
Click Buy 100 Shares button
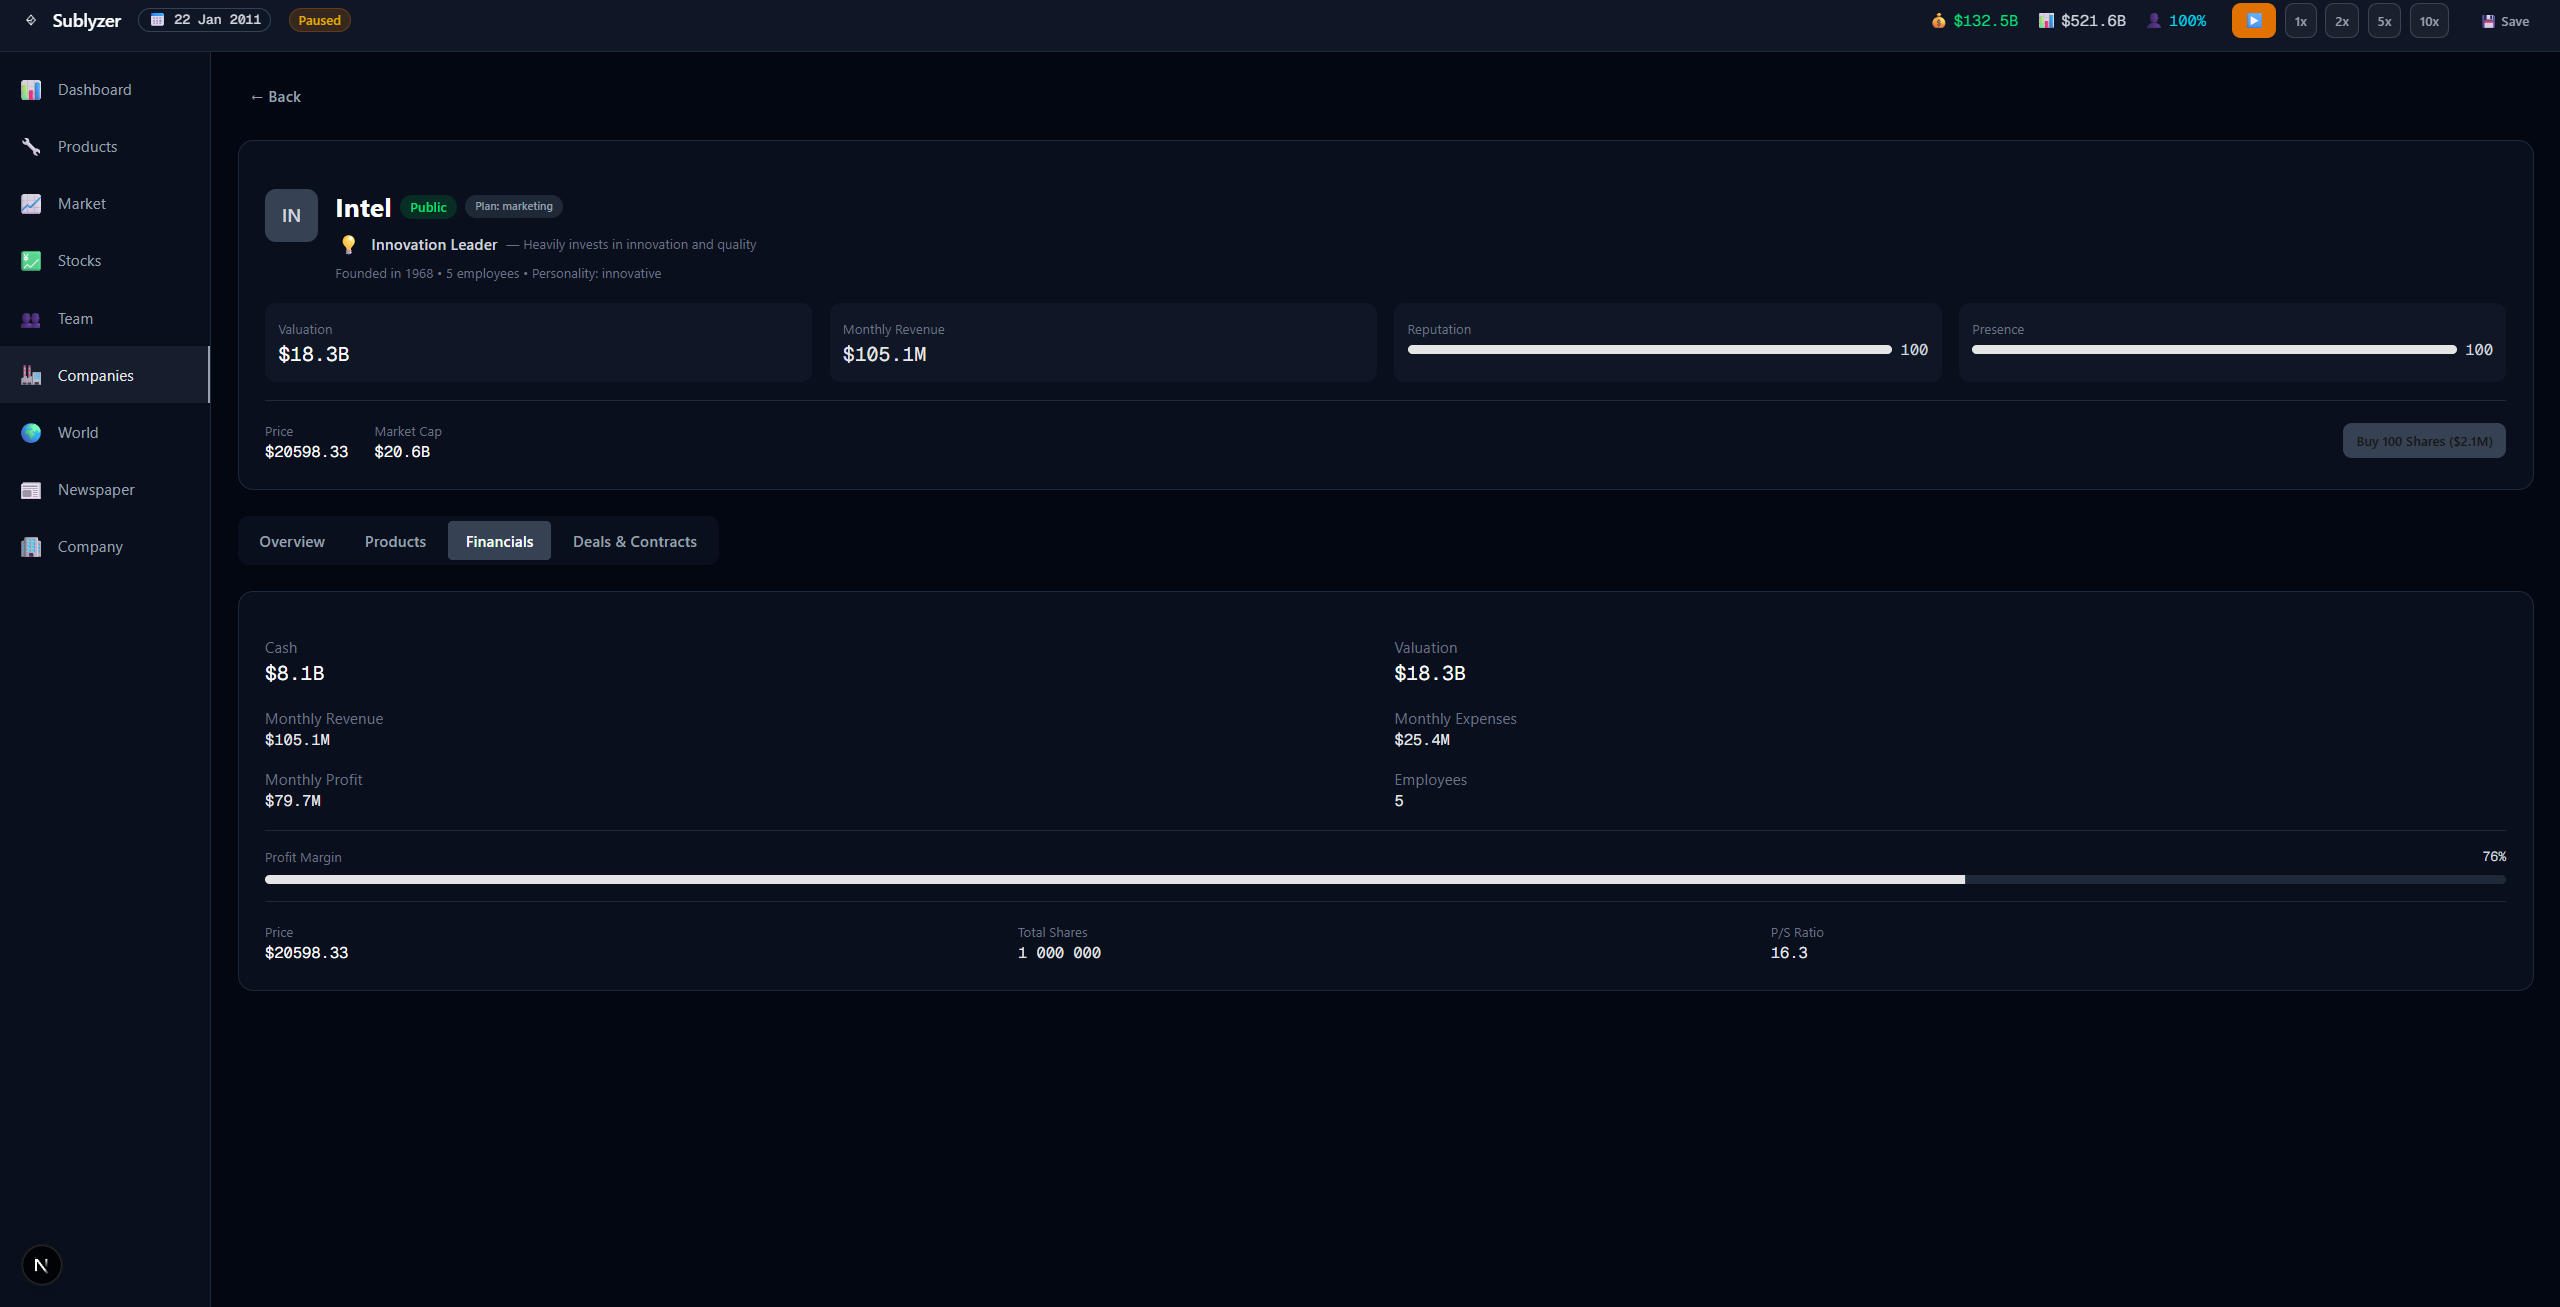(2423, 441)
